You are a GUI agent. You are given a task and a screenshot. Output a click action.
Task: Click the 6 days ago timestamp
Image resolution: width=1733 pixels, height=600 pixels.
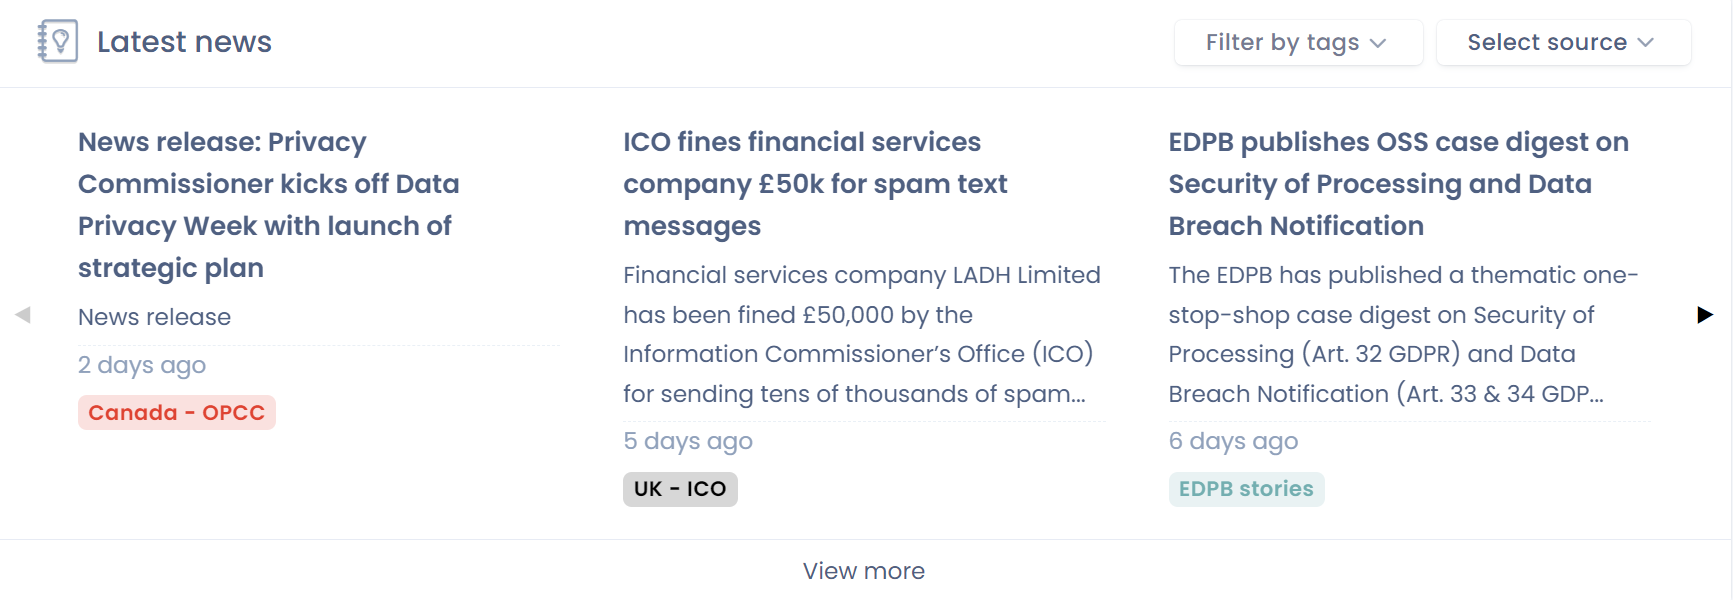pyautogui.click(x=1233, y=441)
